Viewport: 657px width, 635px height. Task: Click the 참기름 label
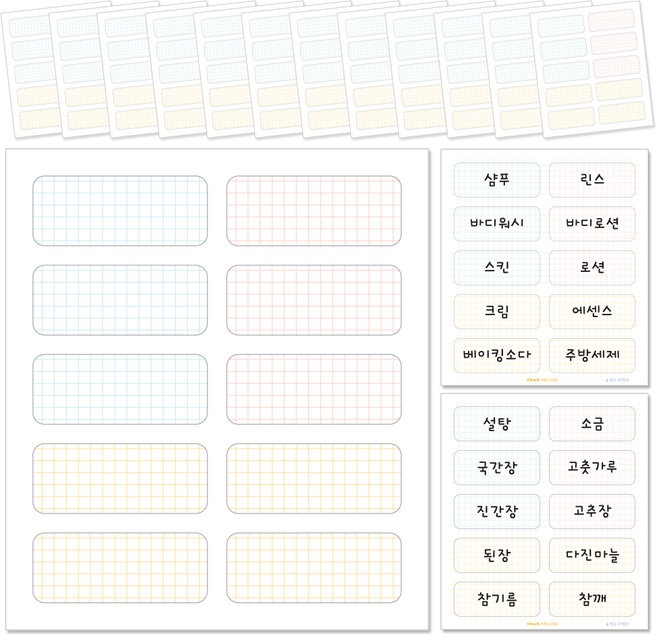click(497, 599)
